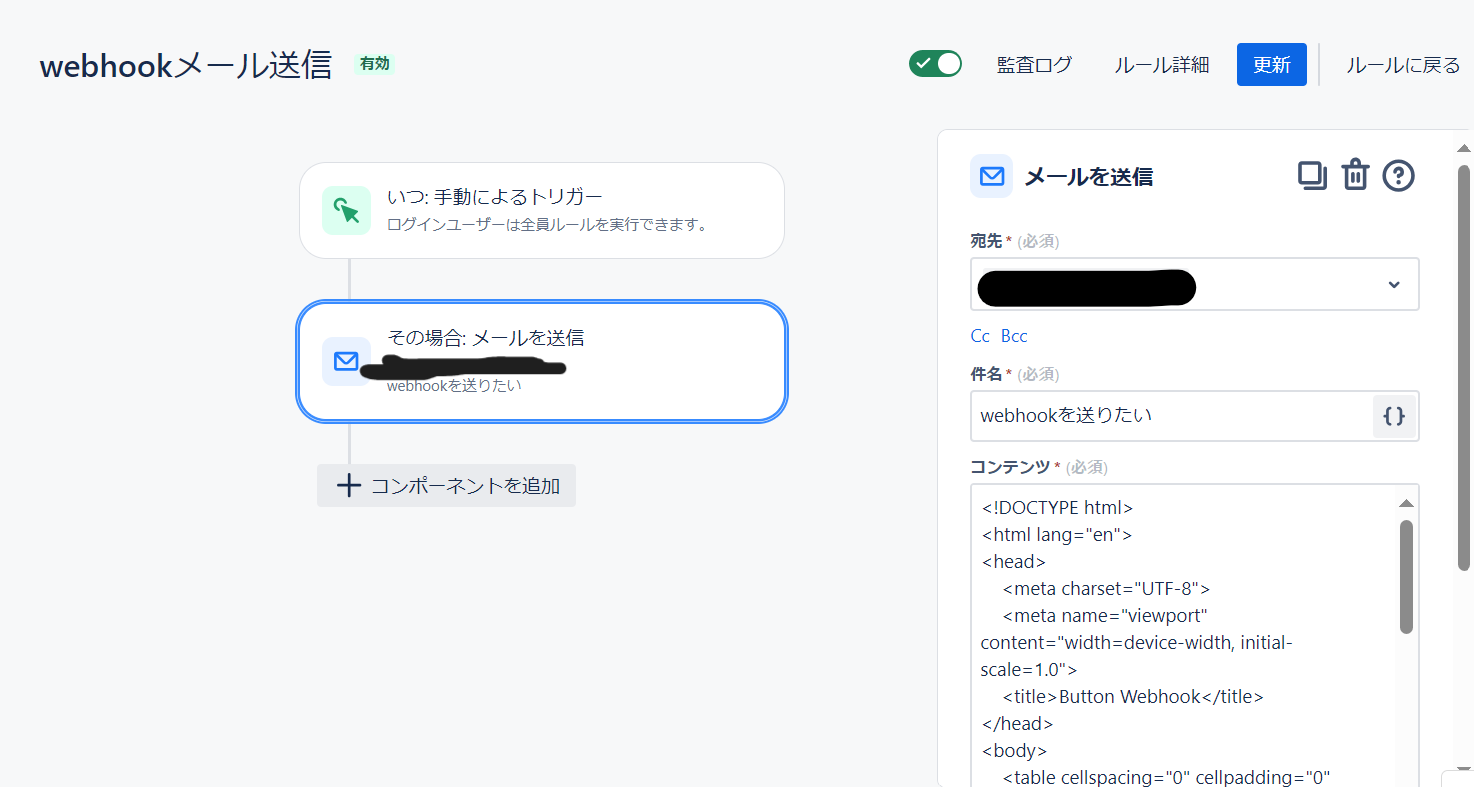Click the <meta charset="UTF-8"> line

pos(1106,588)
